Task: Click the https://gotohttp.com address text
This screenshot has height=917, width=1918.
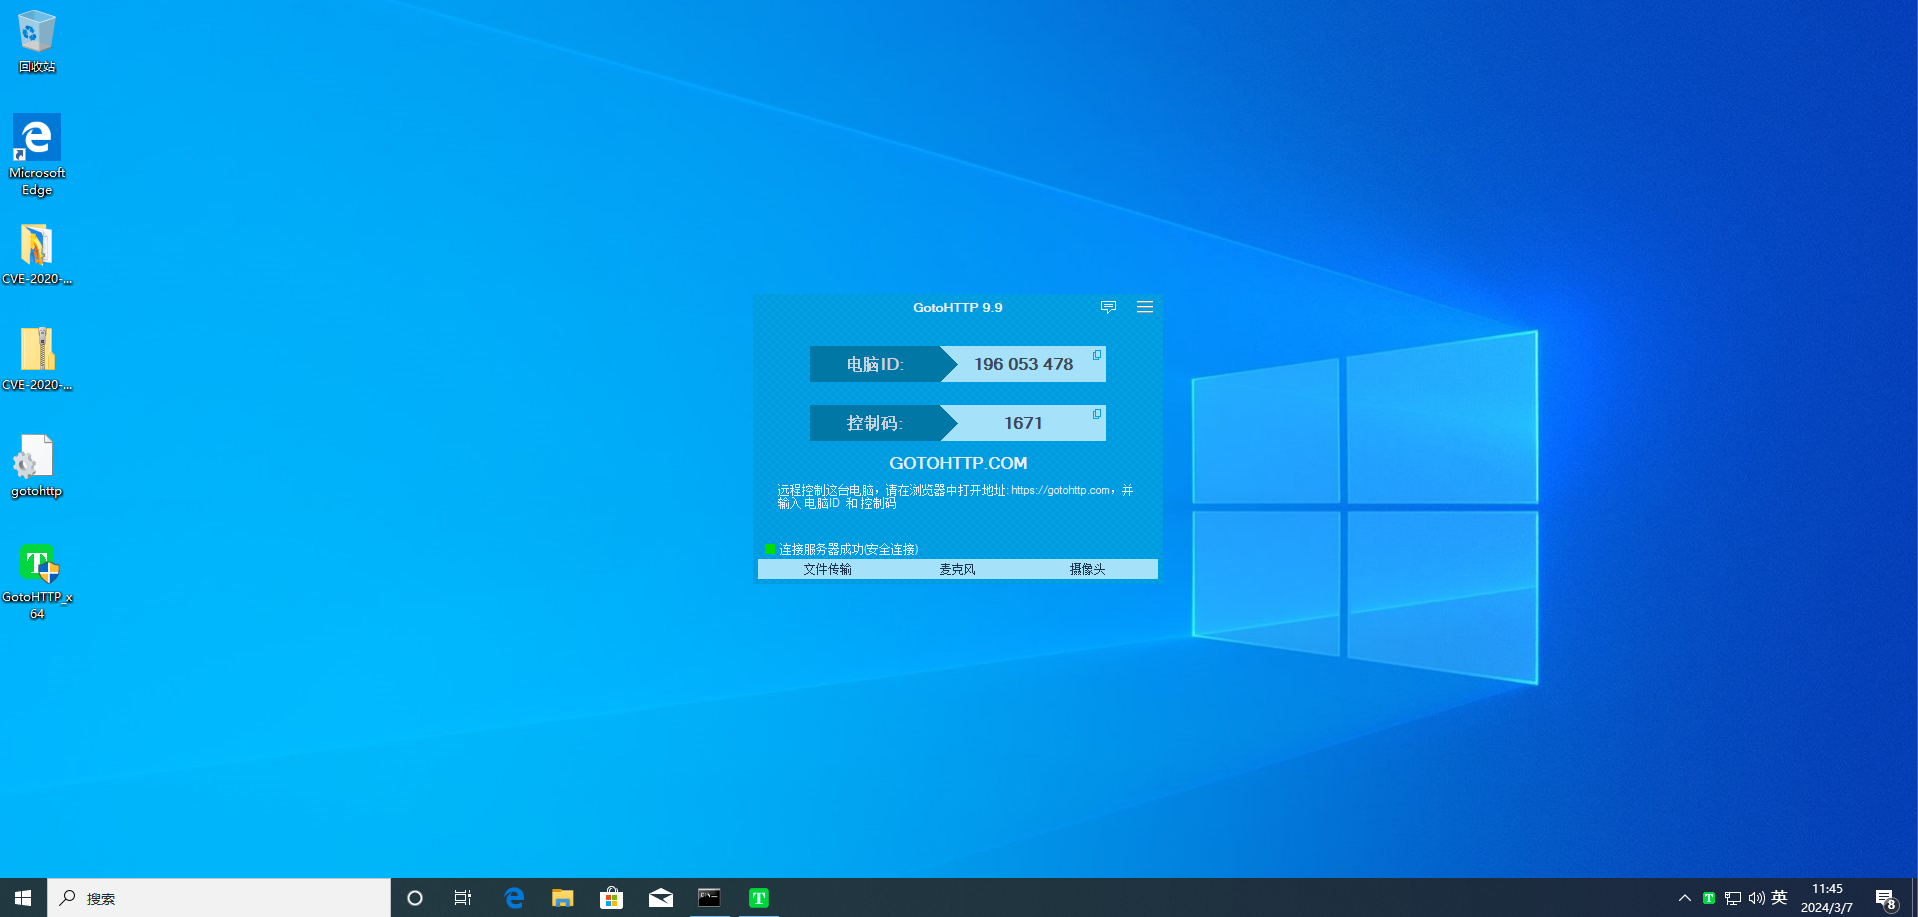Action: tap(1060, 490)
